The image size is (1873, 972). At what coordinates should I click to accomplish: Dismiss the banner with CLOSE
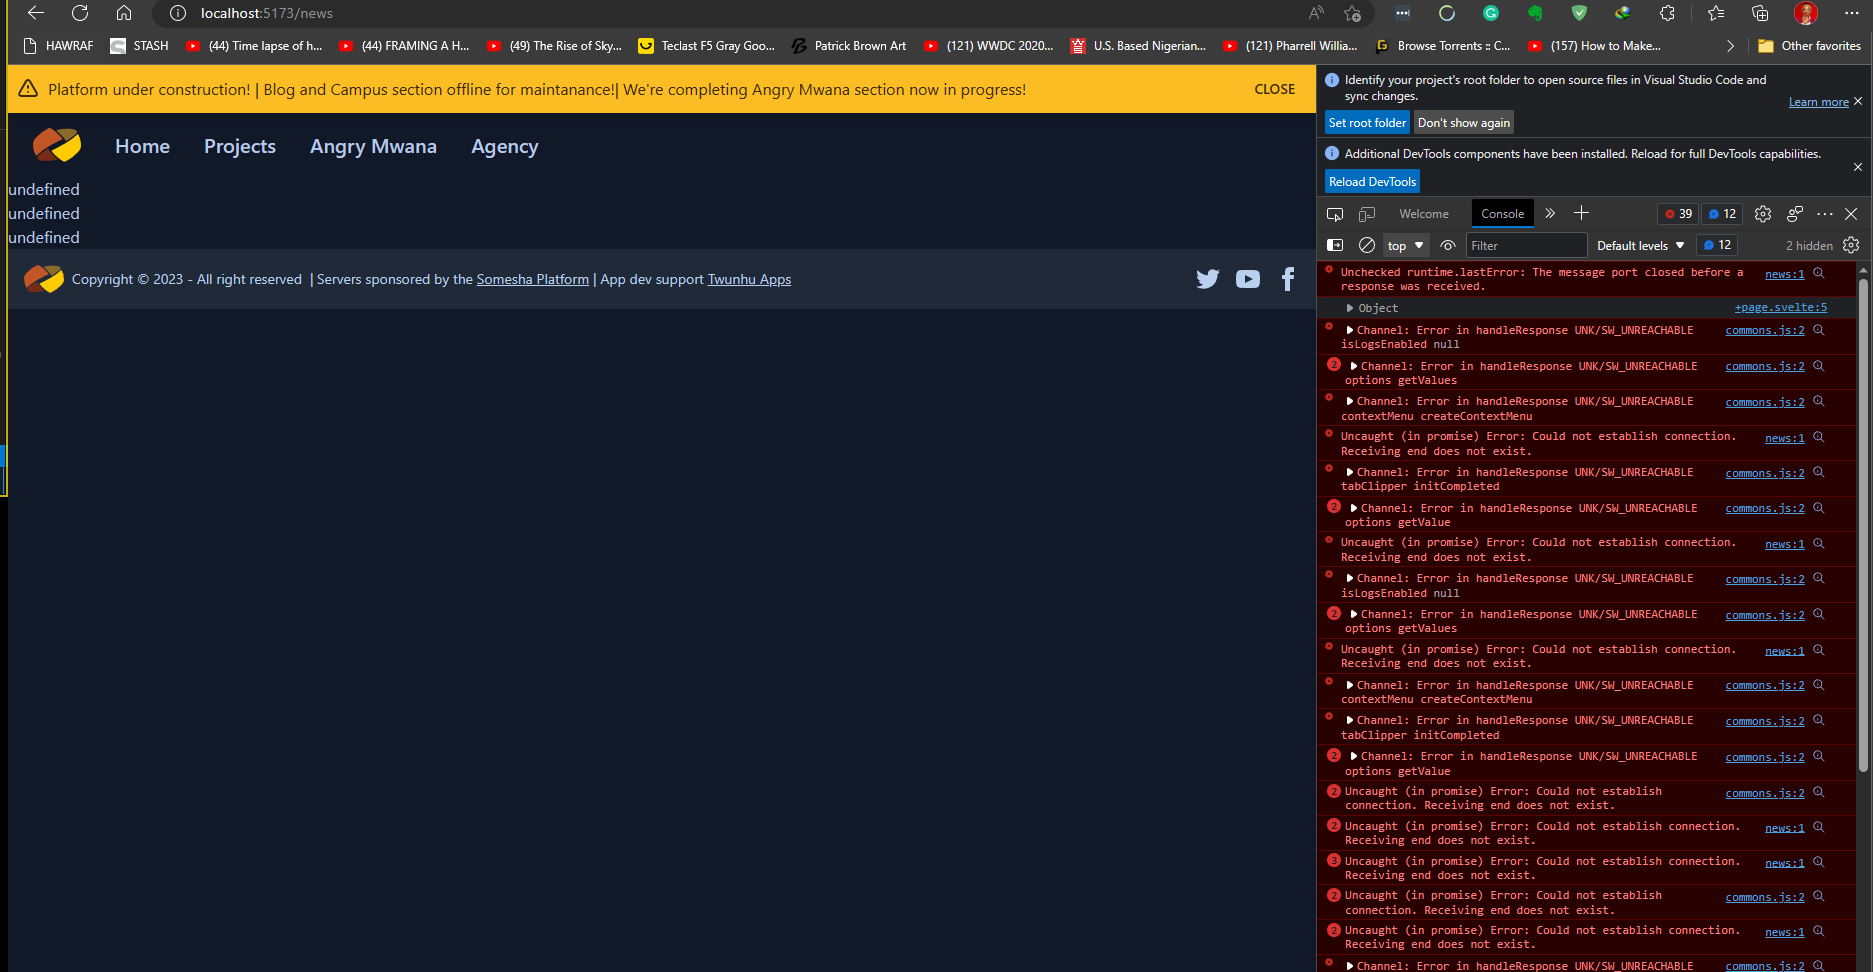click(x=1275, y=89)
